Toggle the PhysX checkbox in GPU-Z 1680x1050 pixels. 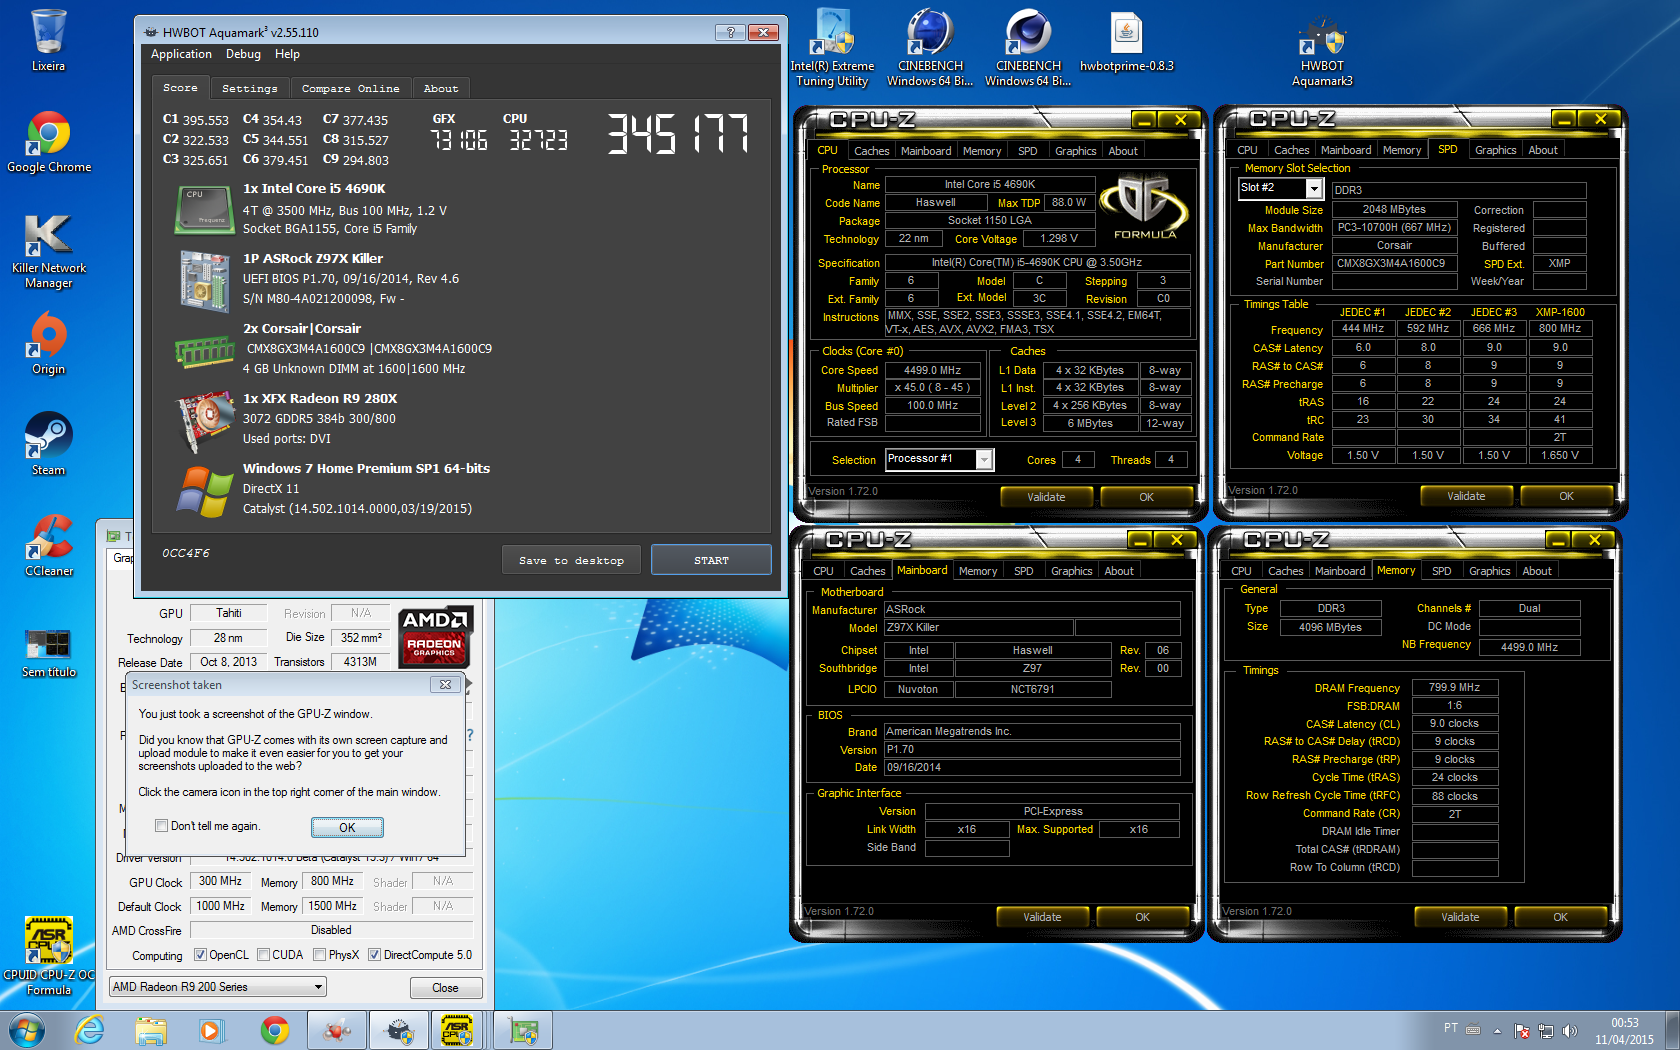click(x=319, y=955)
